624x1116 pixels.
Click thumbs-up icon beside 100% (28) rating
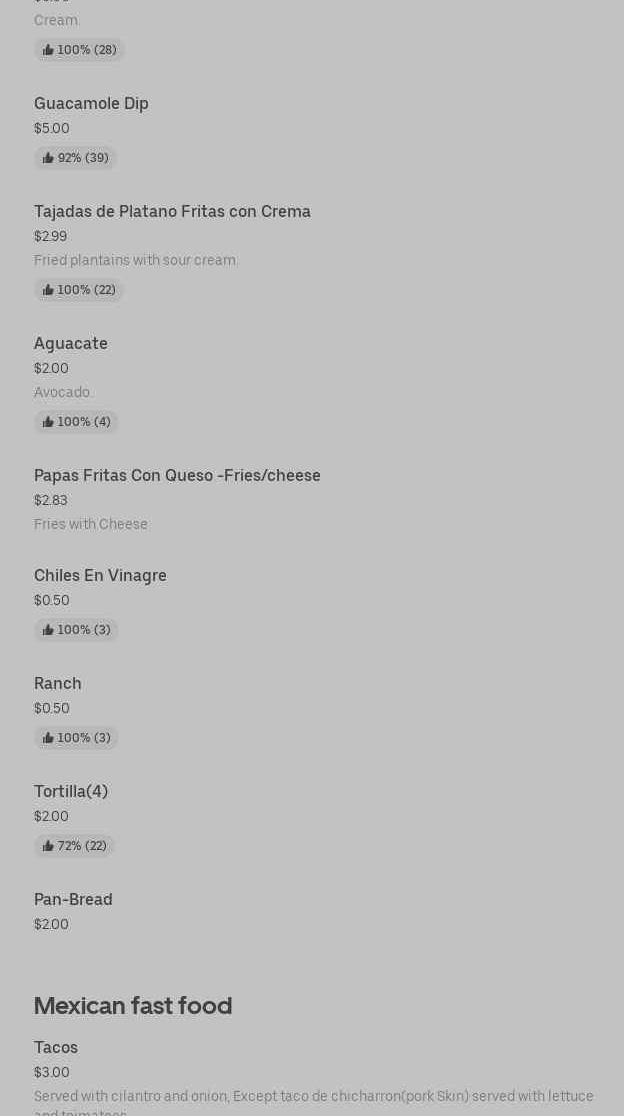pyautogui.click(x=48, y=50)
